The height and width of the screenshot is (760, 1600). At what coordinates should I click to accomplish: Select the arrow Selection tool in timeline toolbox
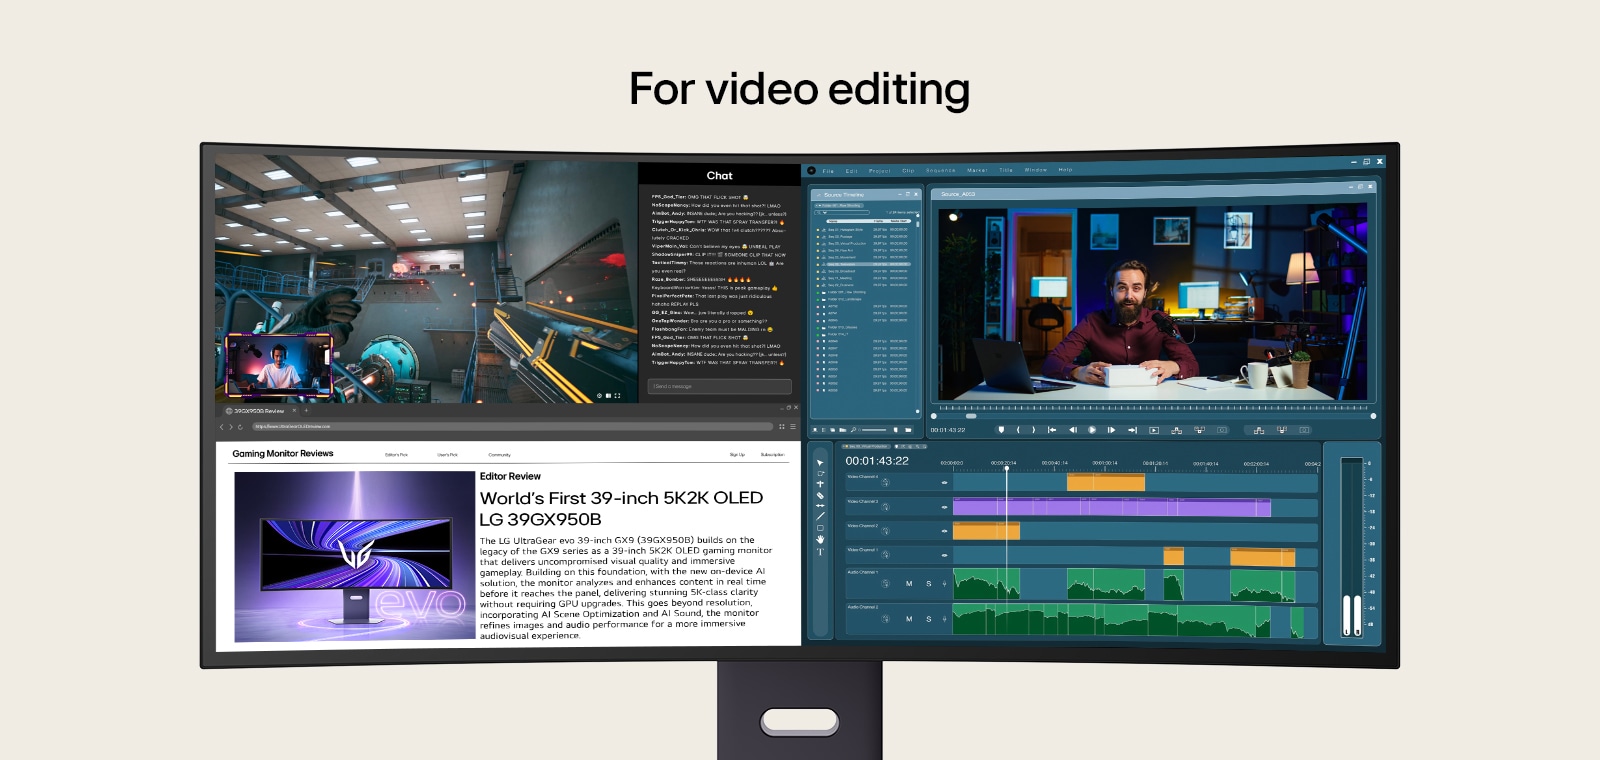click(x=820, y=463)
